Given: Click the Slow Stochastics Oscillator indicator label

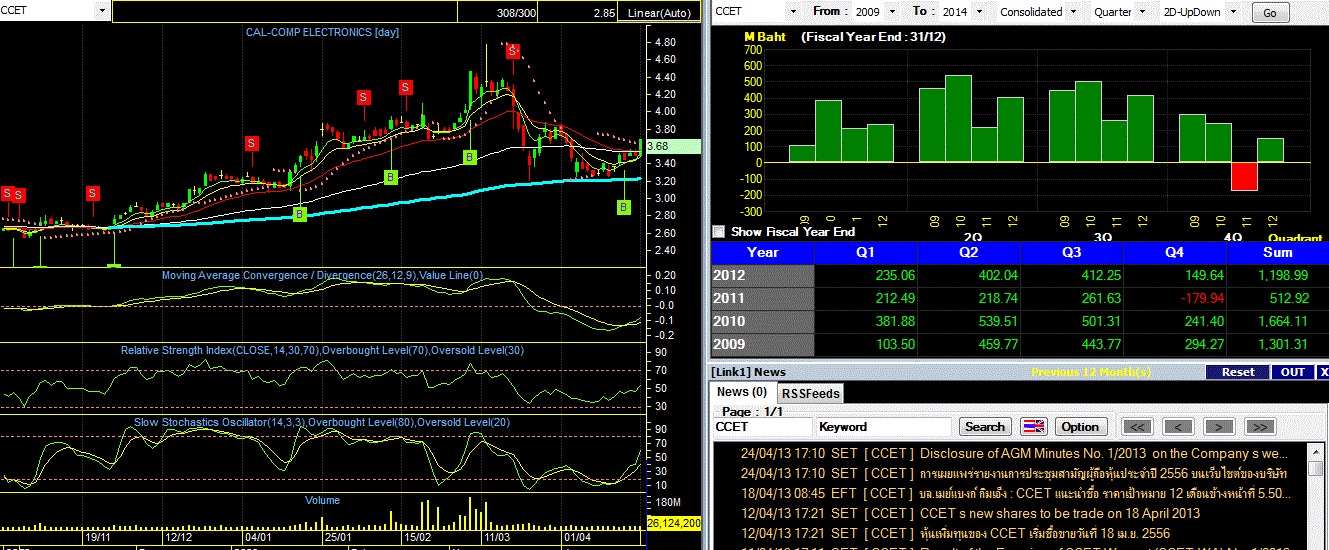Looking at the screenshot, I should click(x=322, y=422).
